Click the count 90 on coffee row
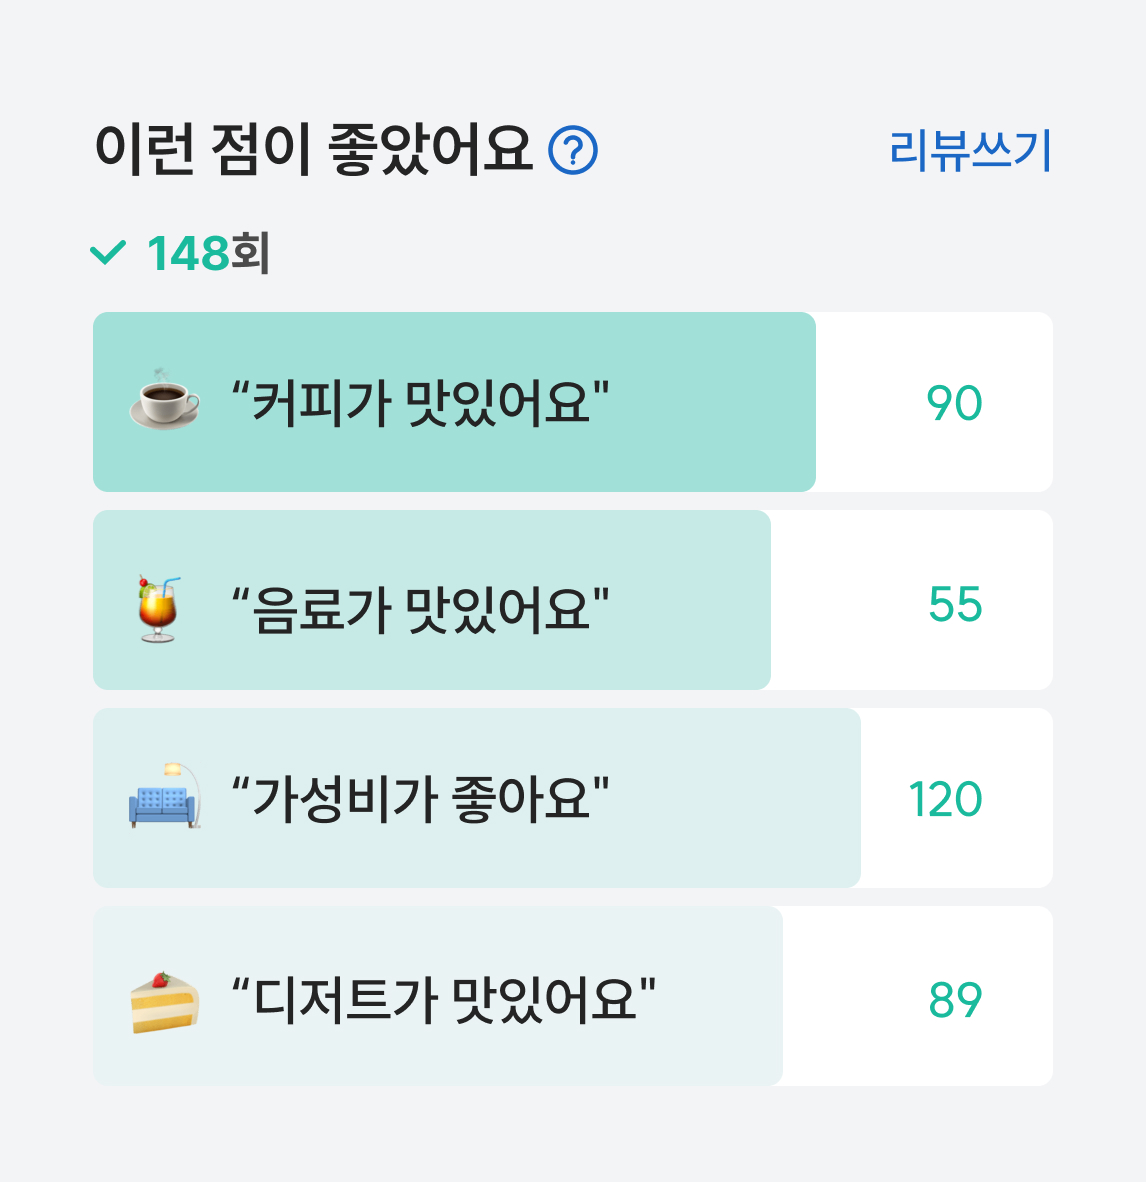 point(954,403)
